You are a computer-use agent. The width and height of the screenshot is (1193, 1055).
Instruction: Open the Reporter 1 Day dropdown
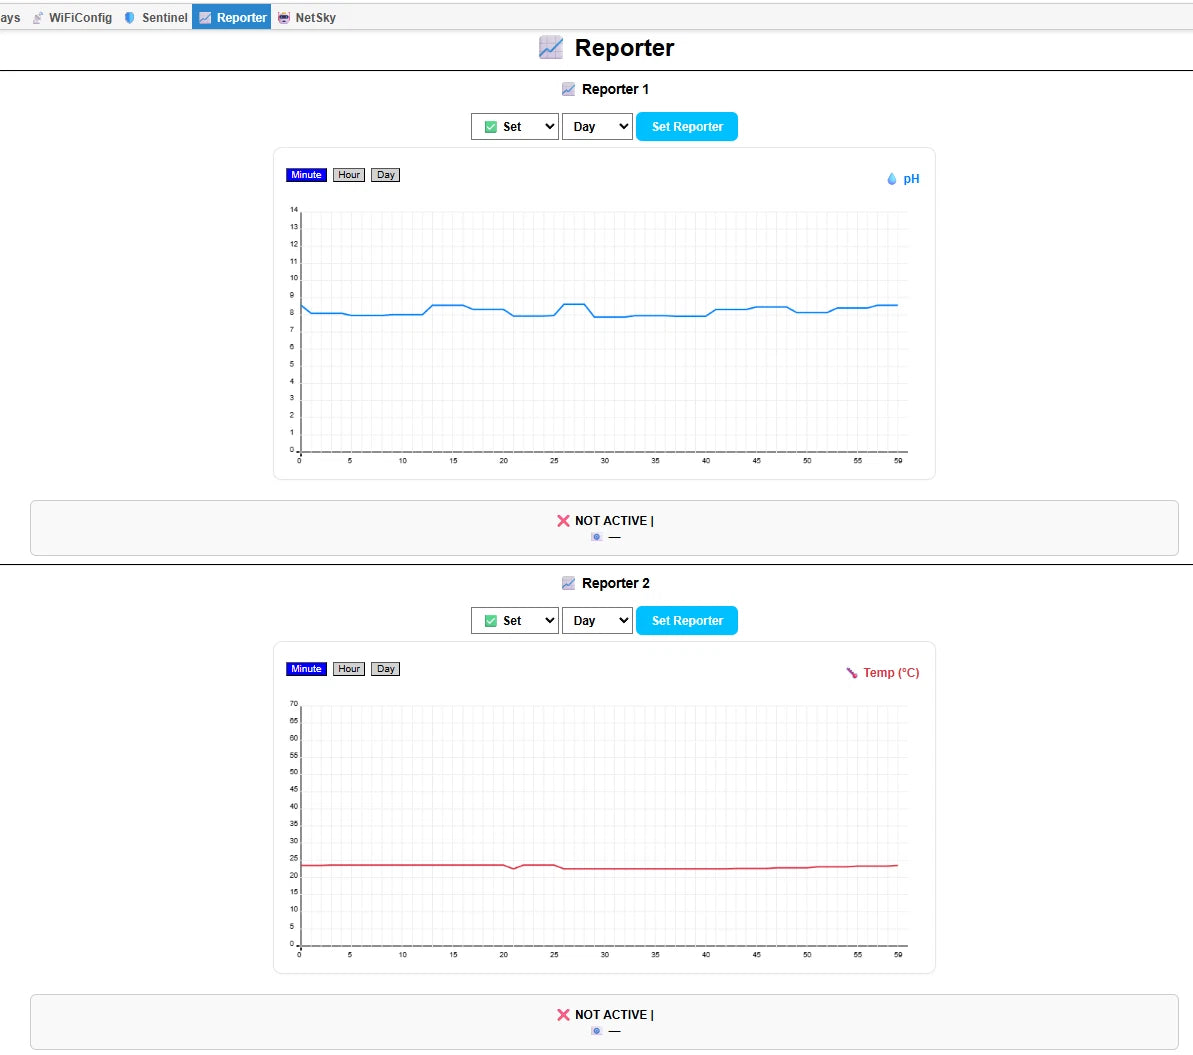pyautogui.click(x=597, y=127)
